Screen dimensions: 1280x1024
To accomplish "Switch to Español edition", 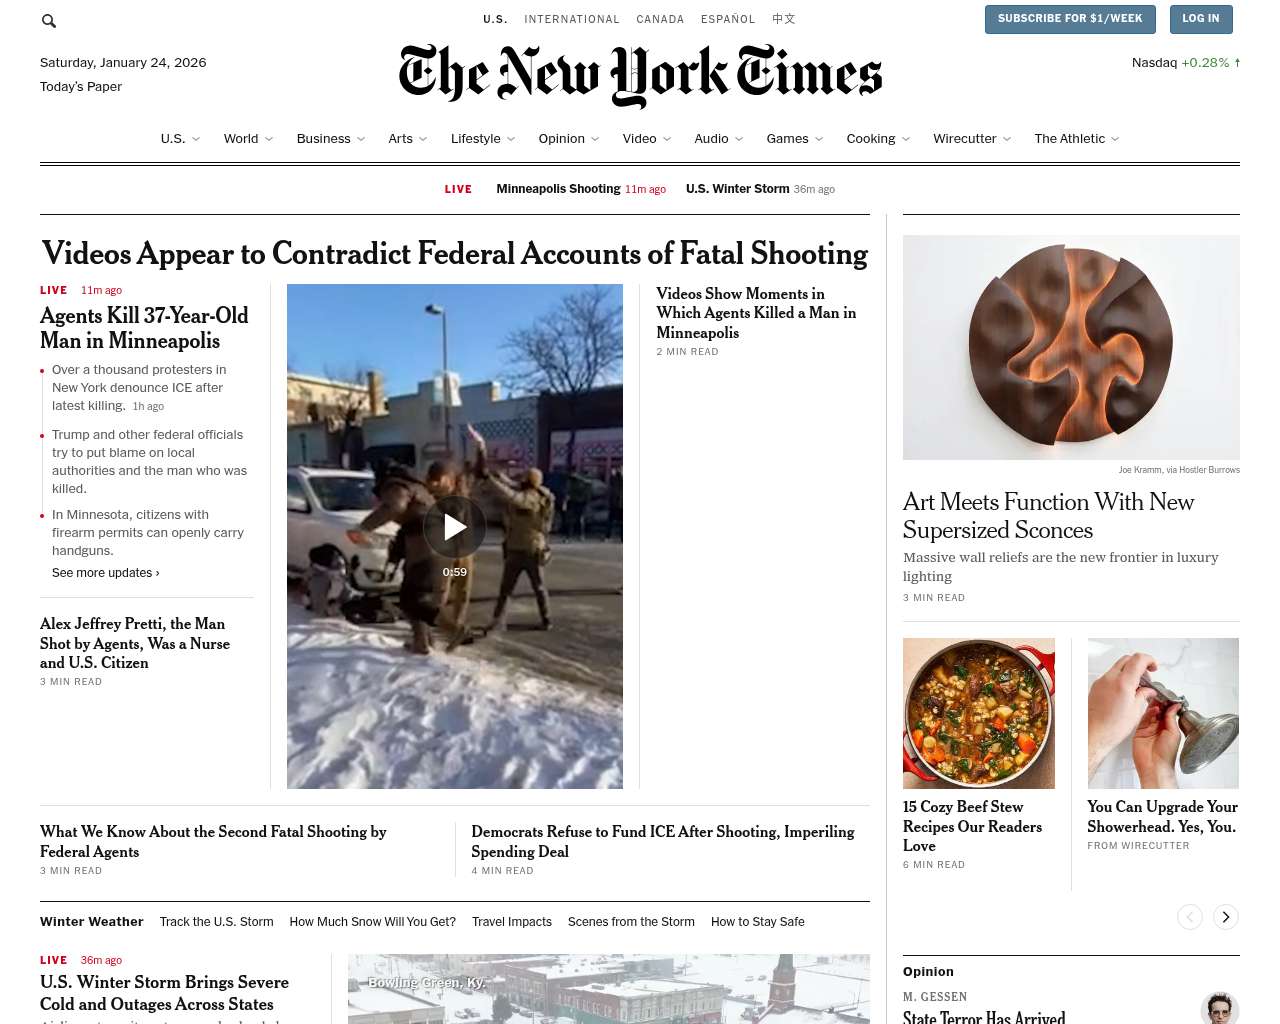I will point(728,19).
